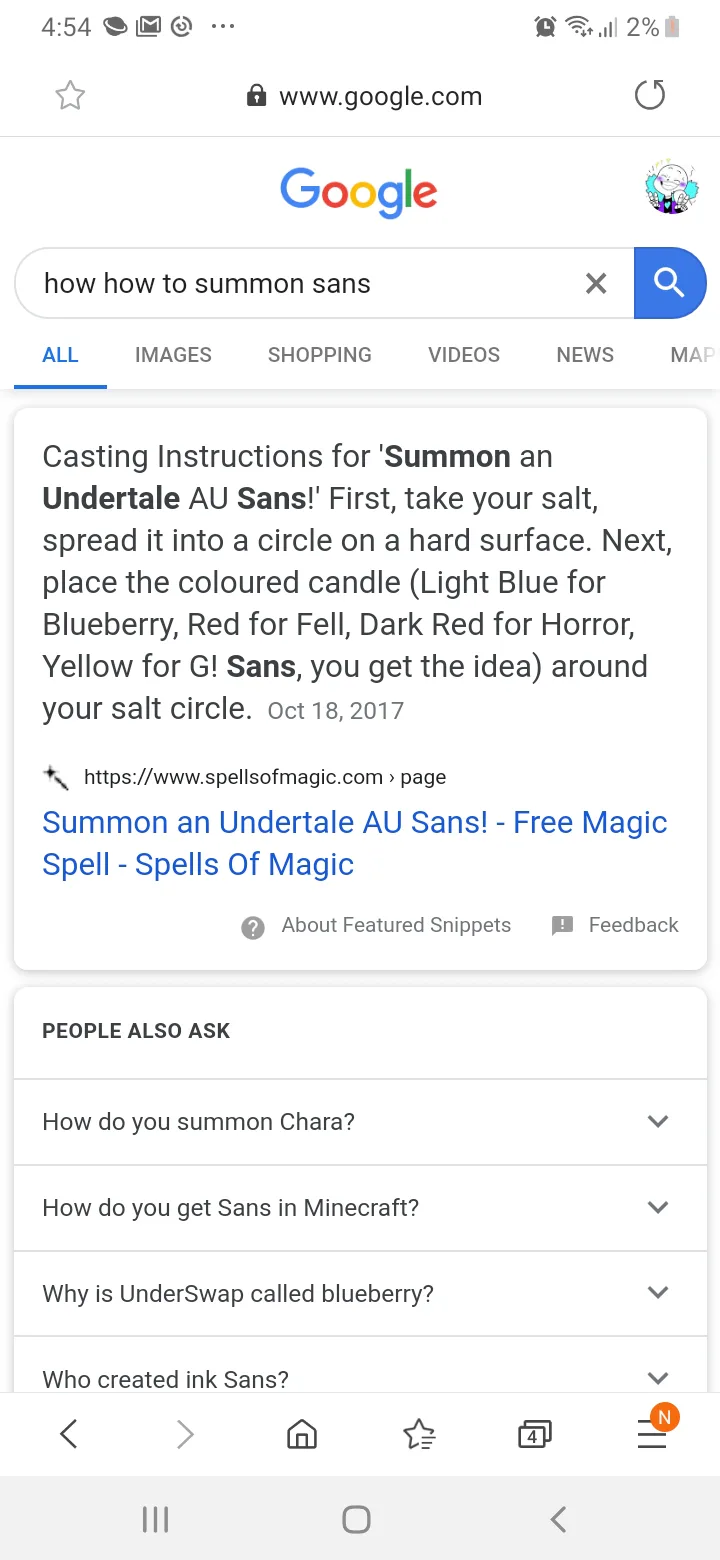Expand "Why is UnderSwap called blueberry?"
Image resolution: width=720 pixels, height=1560 pixels.
(360, 1294)
